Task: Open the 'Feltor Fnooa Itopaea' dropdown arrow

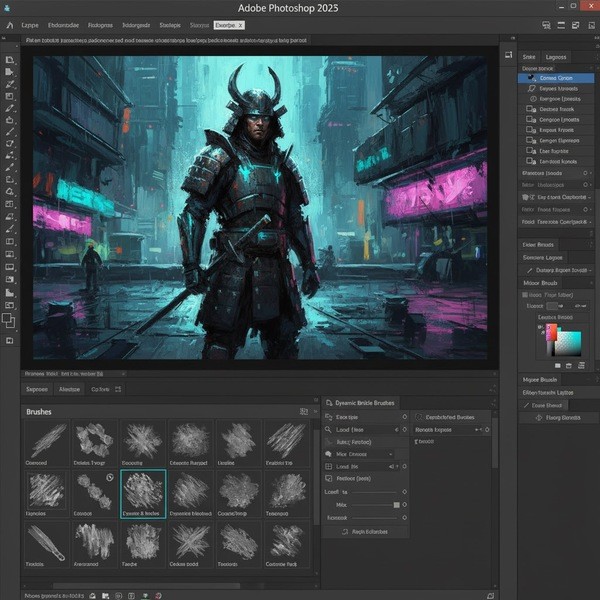Action: click(x=590, y=210)
